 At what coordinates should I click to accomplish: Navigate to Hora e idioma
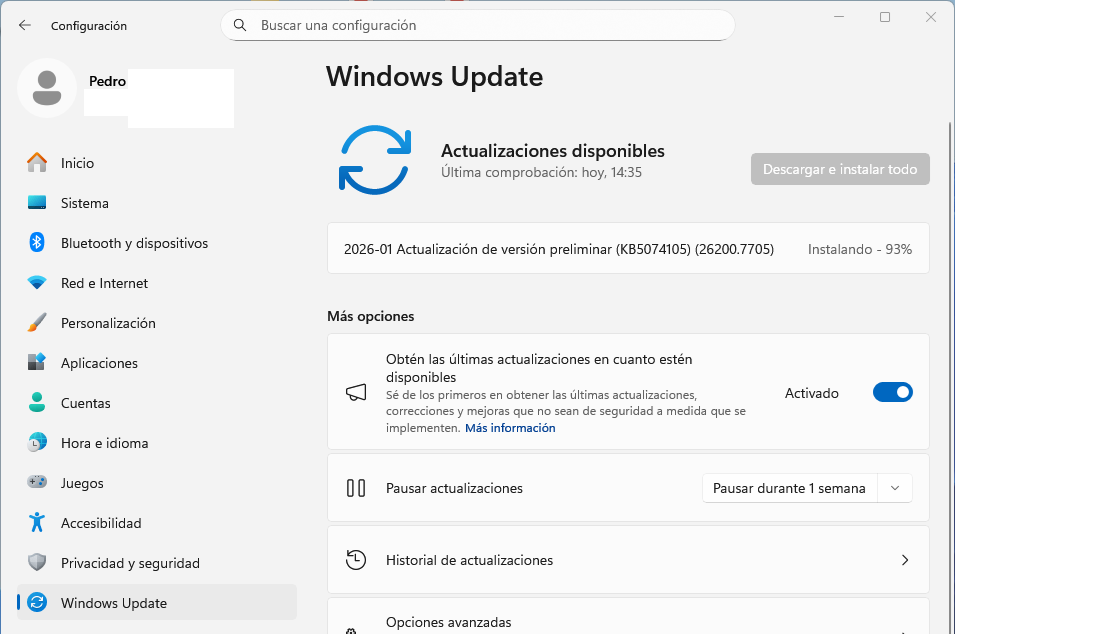click(x=104, y=443)
